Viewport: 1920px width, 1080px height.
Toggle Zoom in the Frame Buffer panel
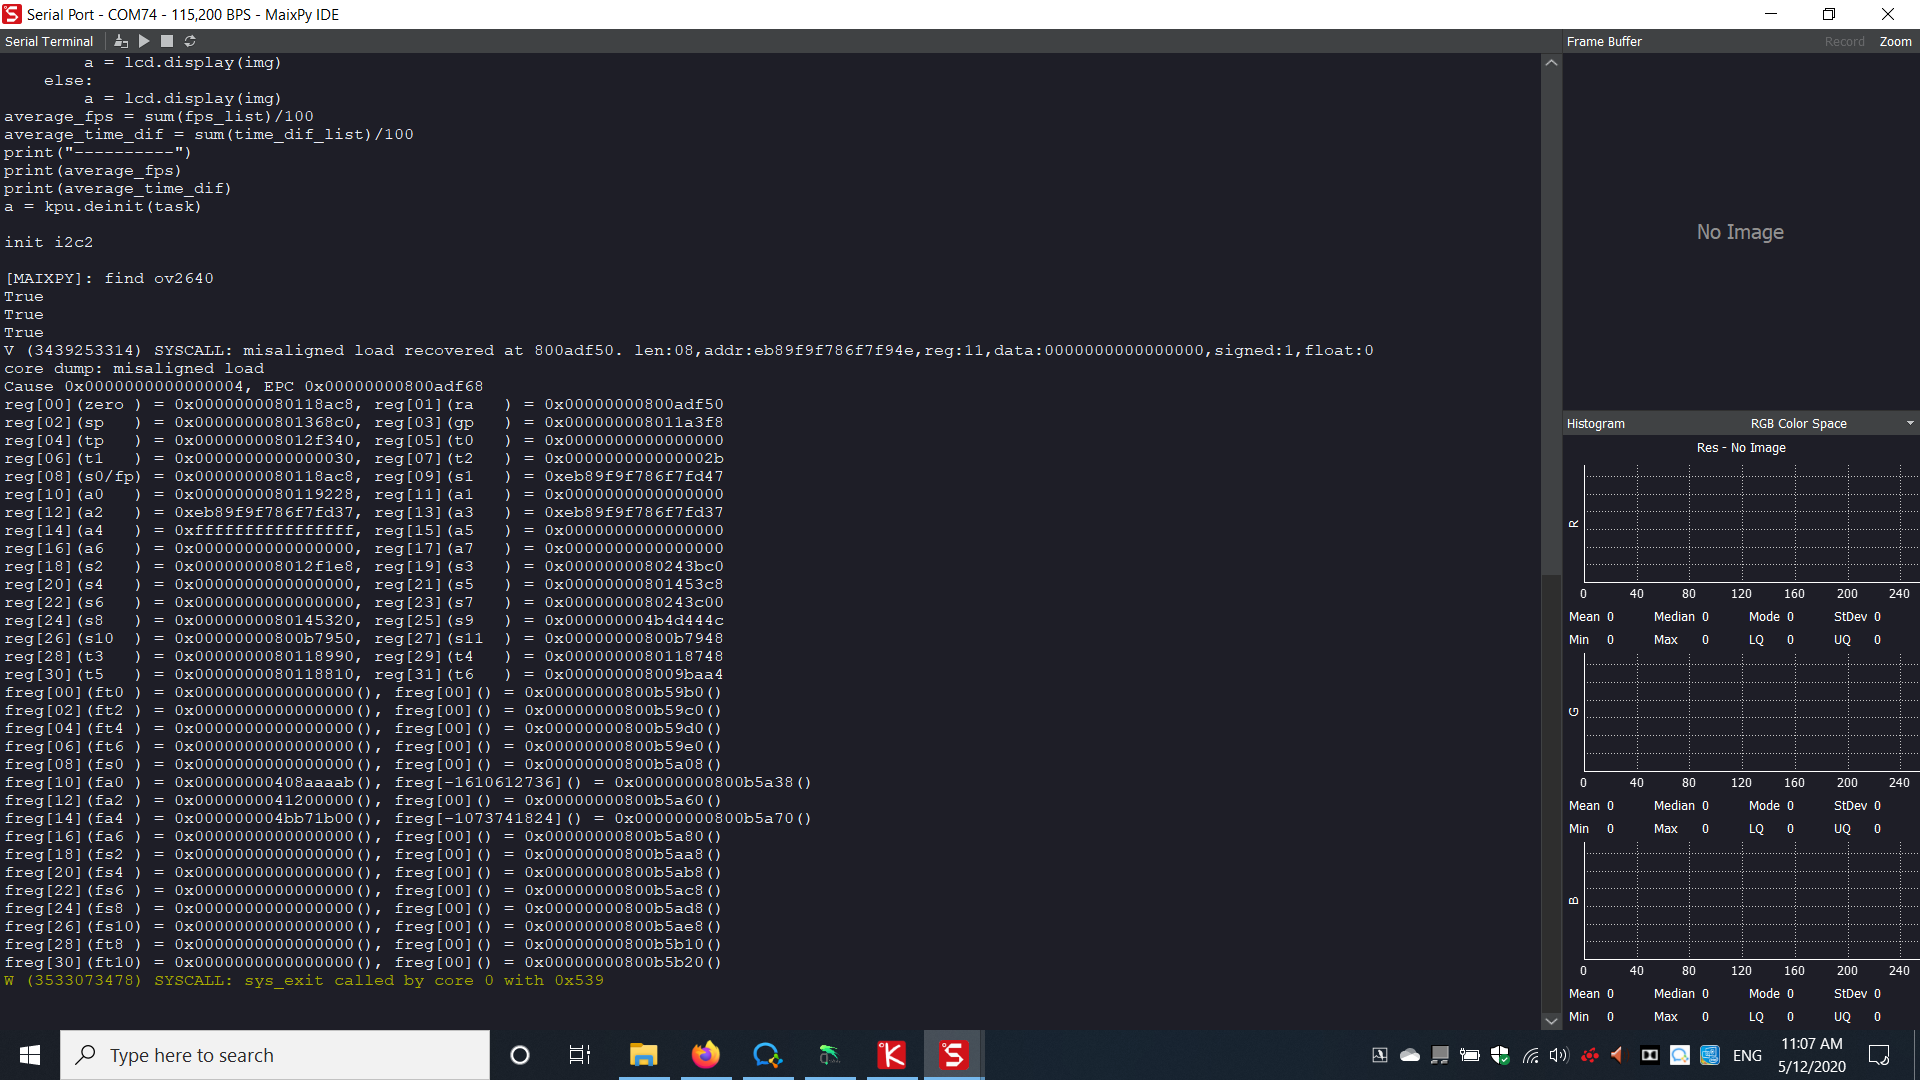point(1896,41)
